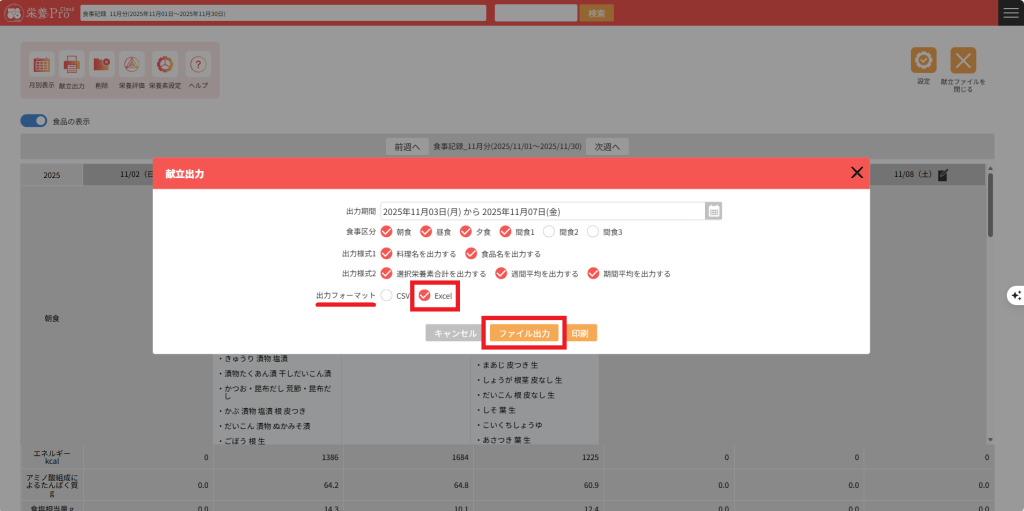1024x511 pixels.
Task: Click the 設定 settings gear icon
Action: click(923, 60)
